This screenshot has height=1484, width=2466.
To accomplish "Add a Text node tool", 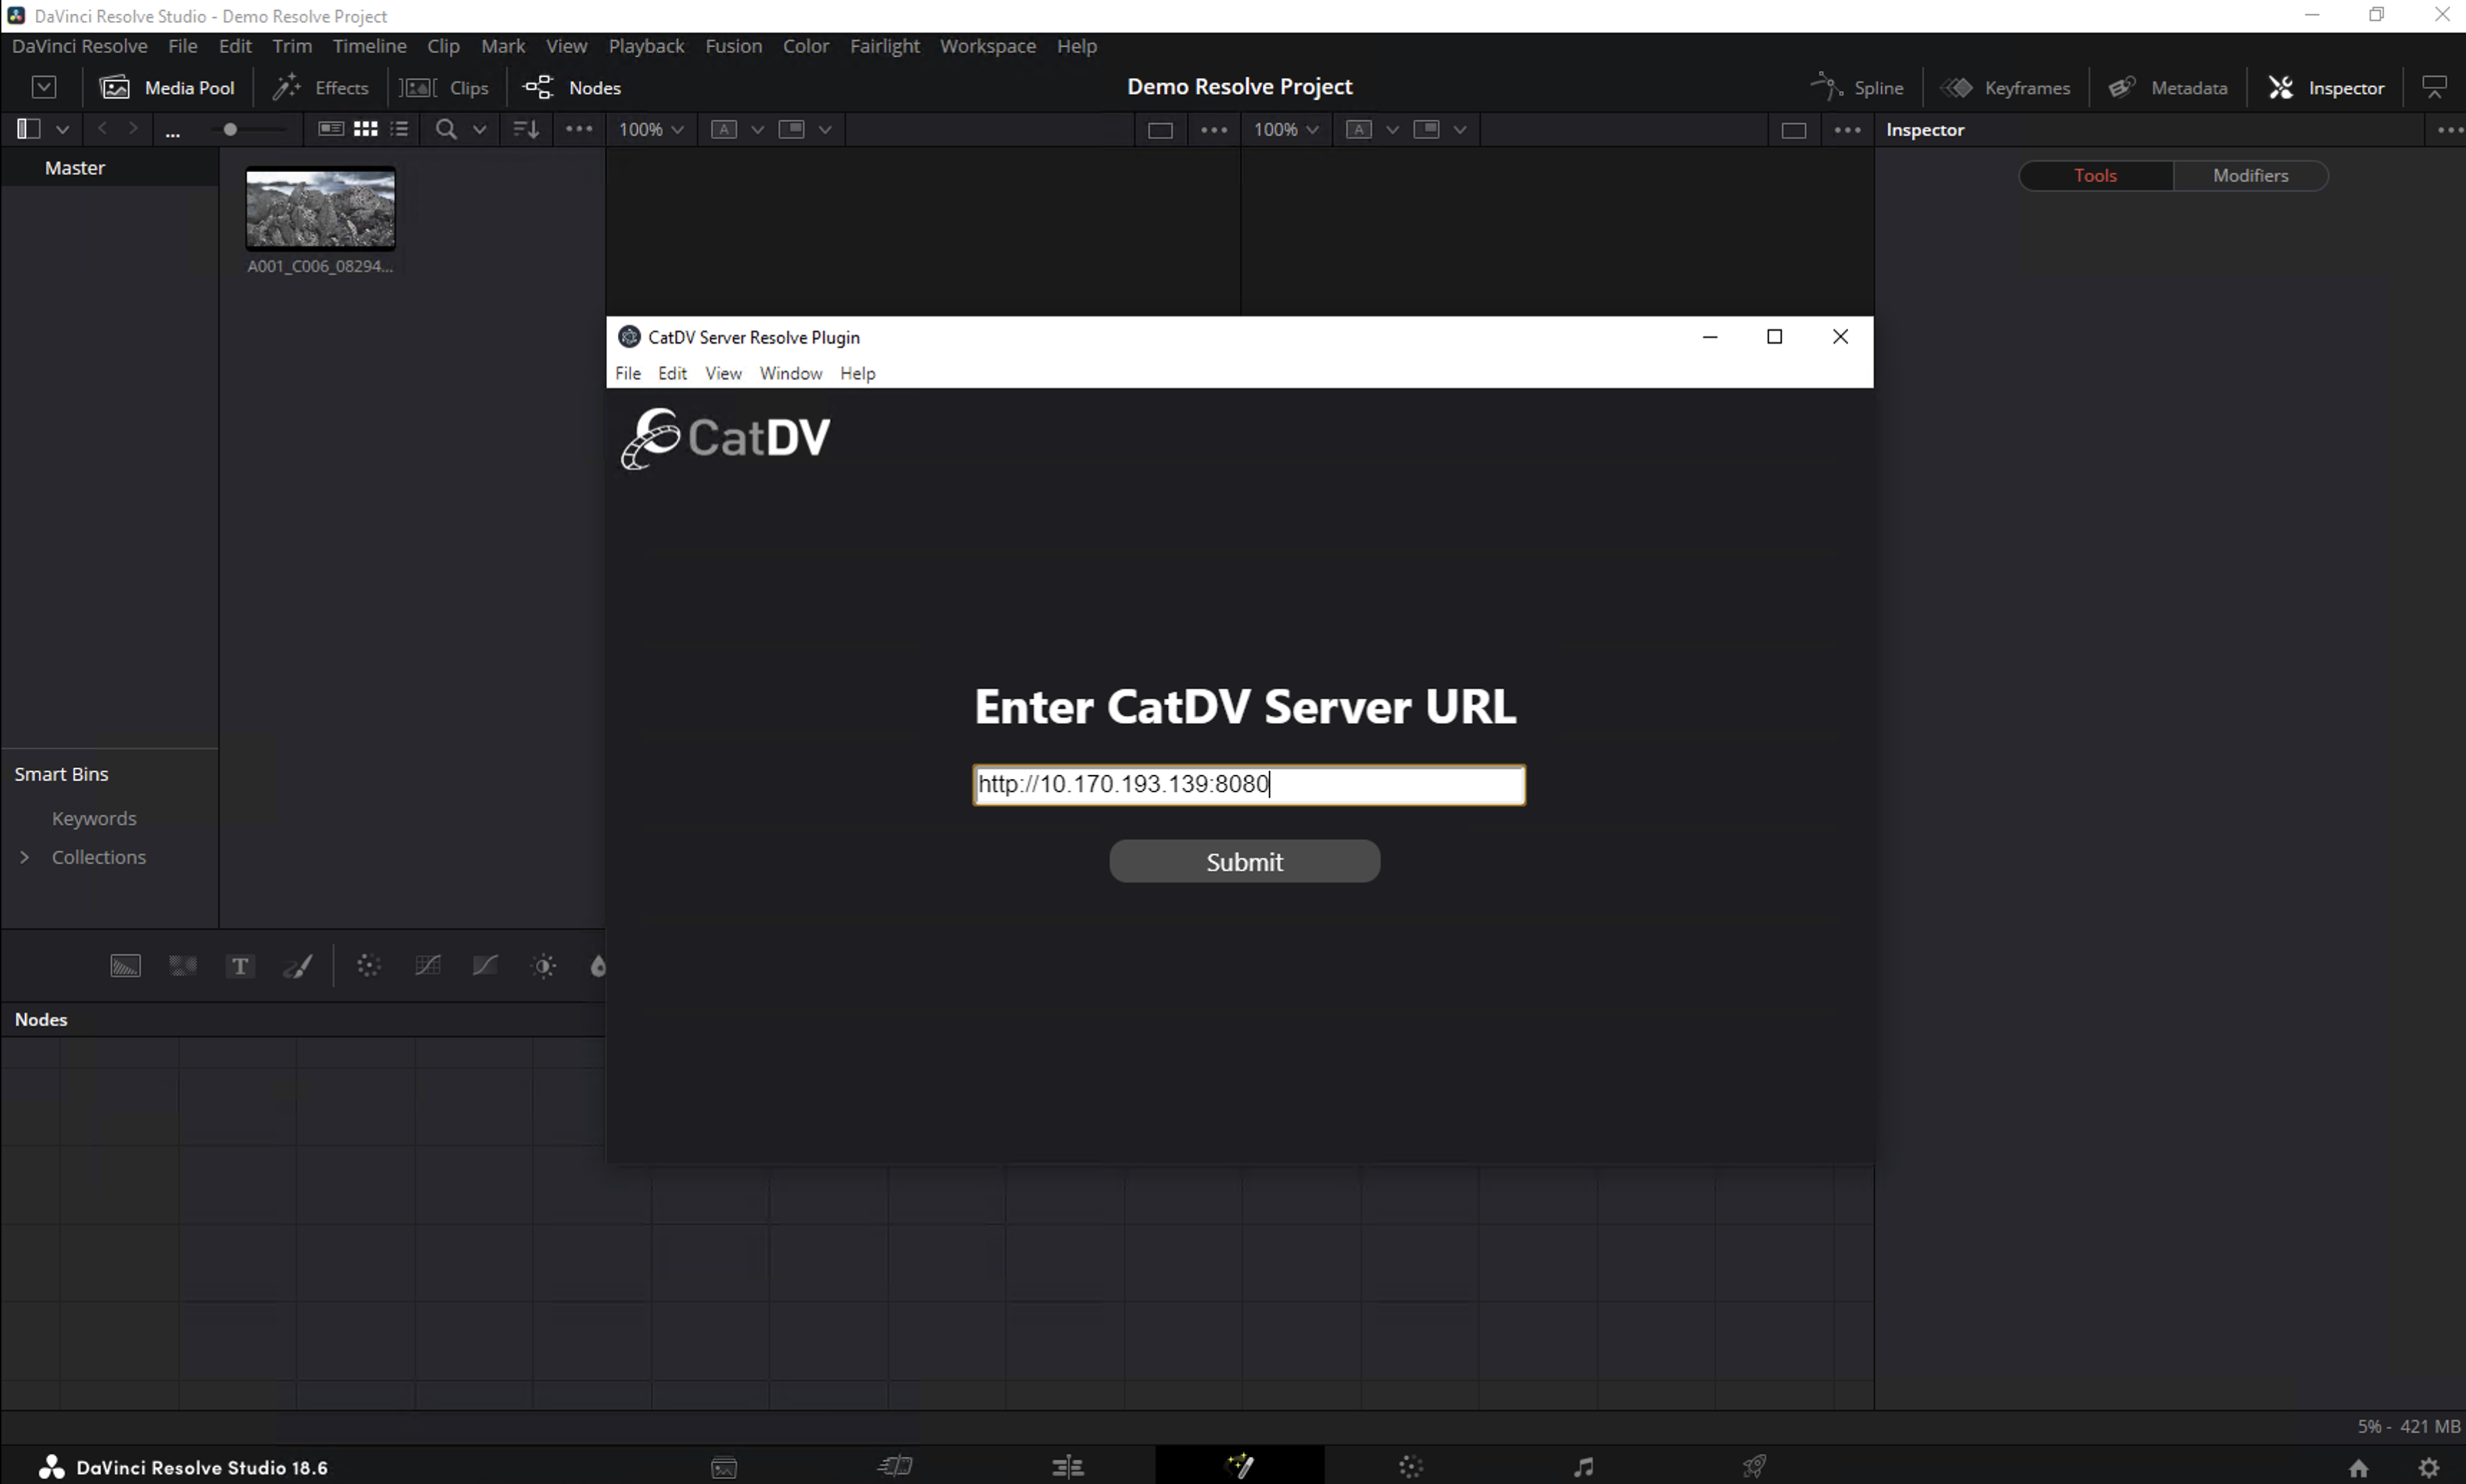I will click(240, 966).
